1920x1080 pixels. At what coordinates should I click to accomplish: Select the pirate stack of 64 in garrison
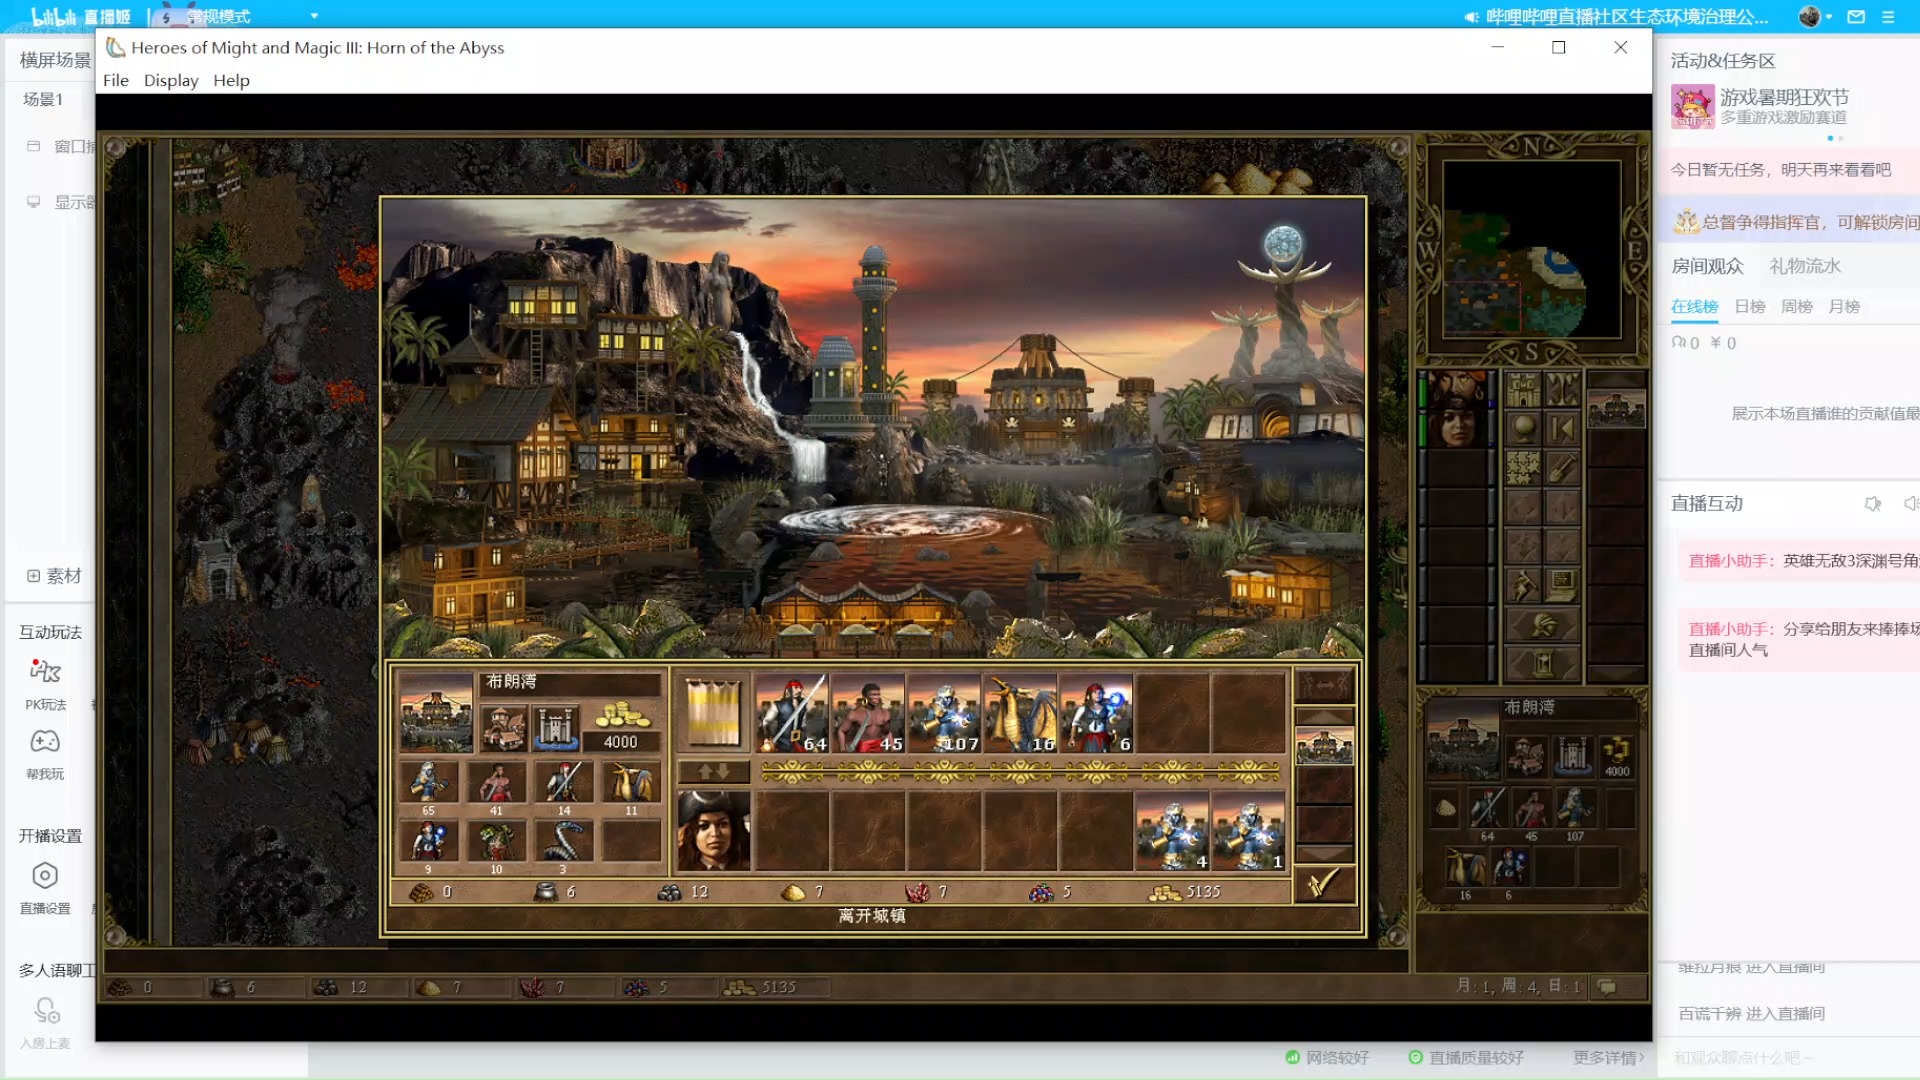792,713
